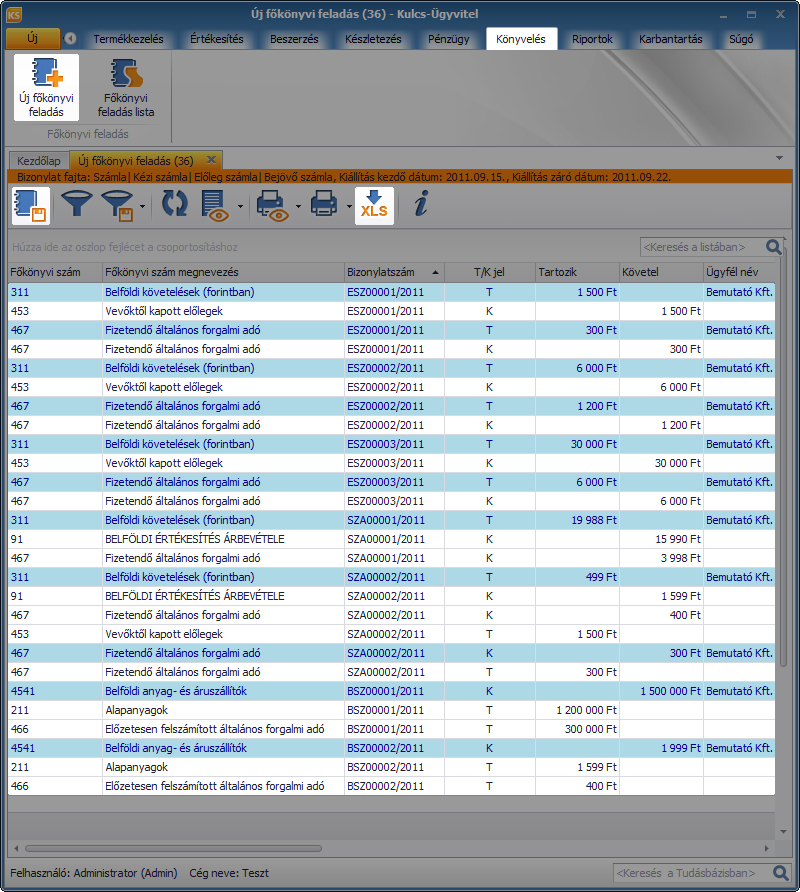Select Előzetesen felszámított row with 400 Ft
800x892 pixels.
coord(391,786)
